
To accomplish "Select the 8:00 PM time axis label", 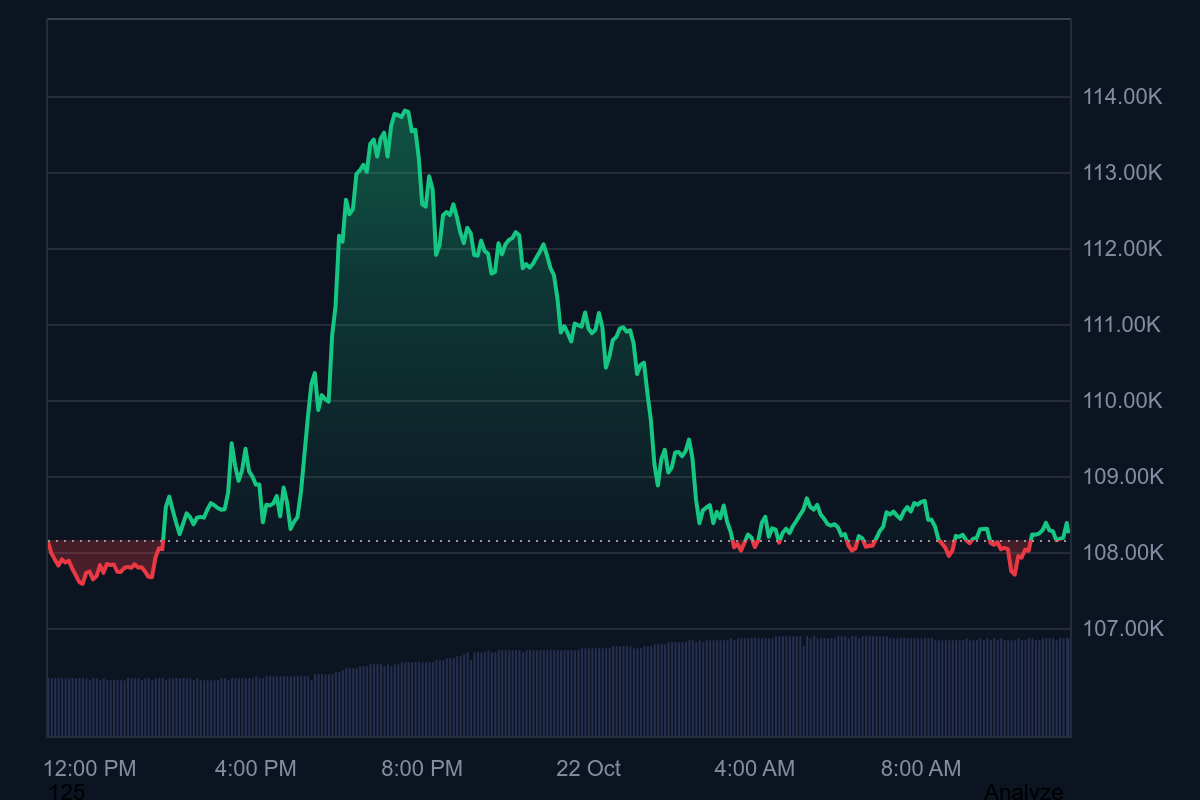I will [x=422, y=769].
